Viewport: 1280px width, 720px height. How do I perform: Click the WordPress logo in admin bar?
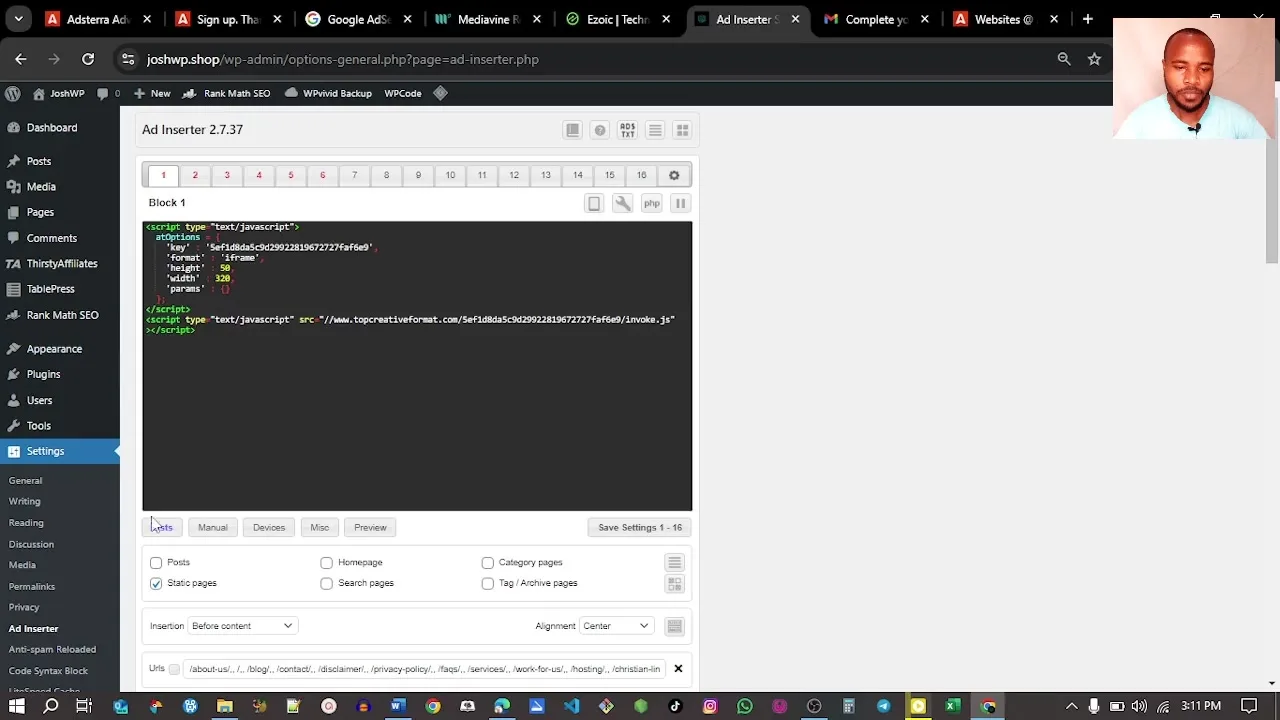pos(13,93)
